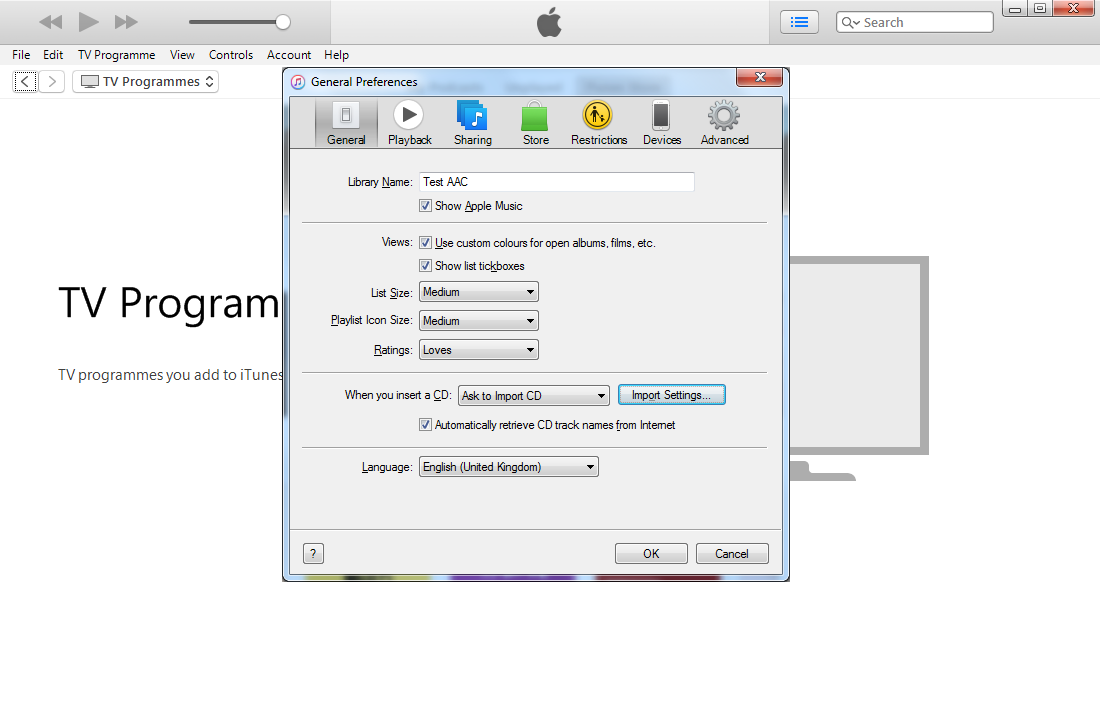Go back with the left arrow button
The height and width of the screenshot is (725, 1100).
[x=25, y=81]
